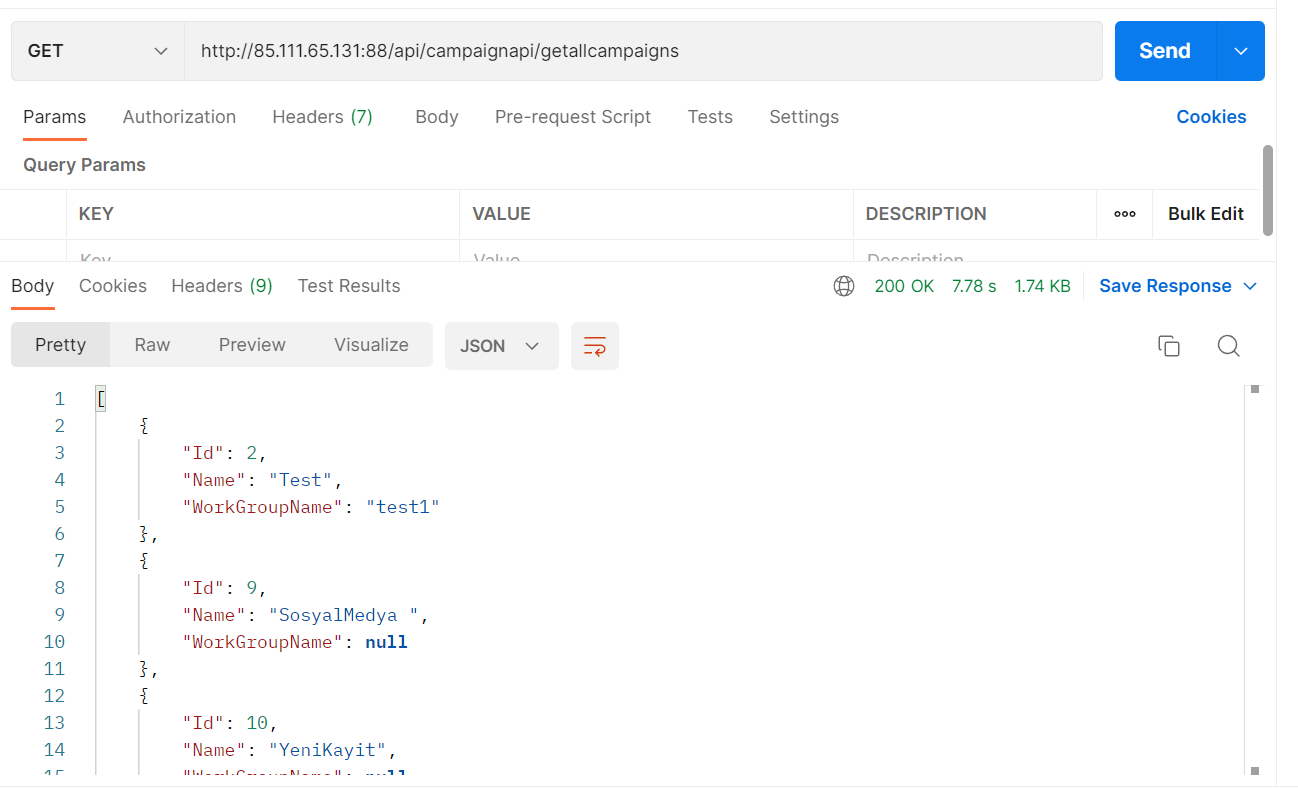Open the request Headers (7) tab

(x=322, y=117)
